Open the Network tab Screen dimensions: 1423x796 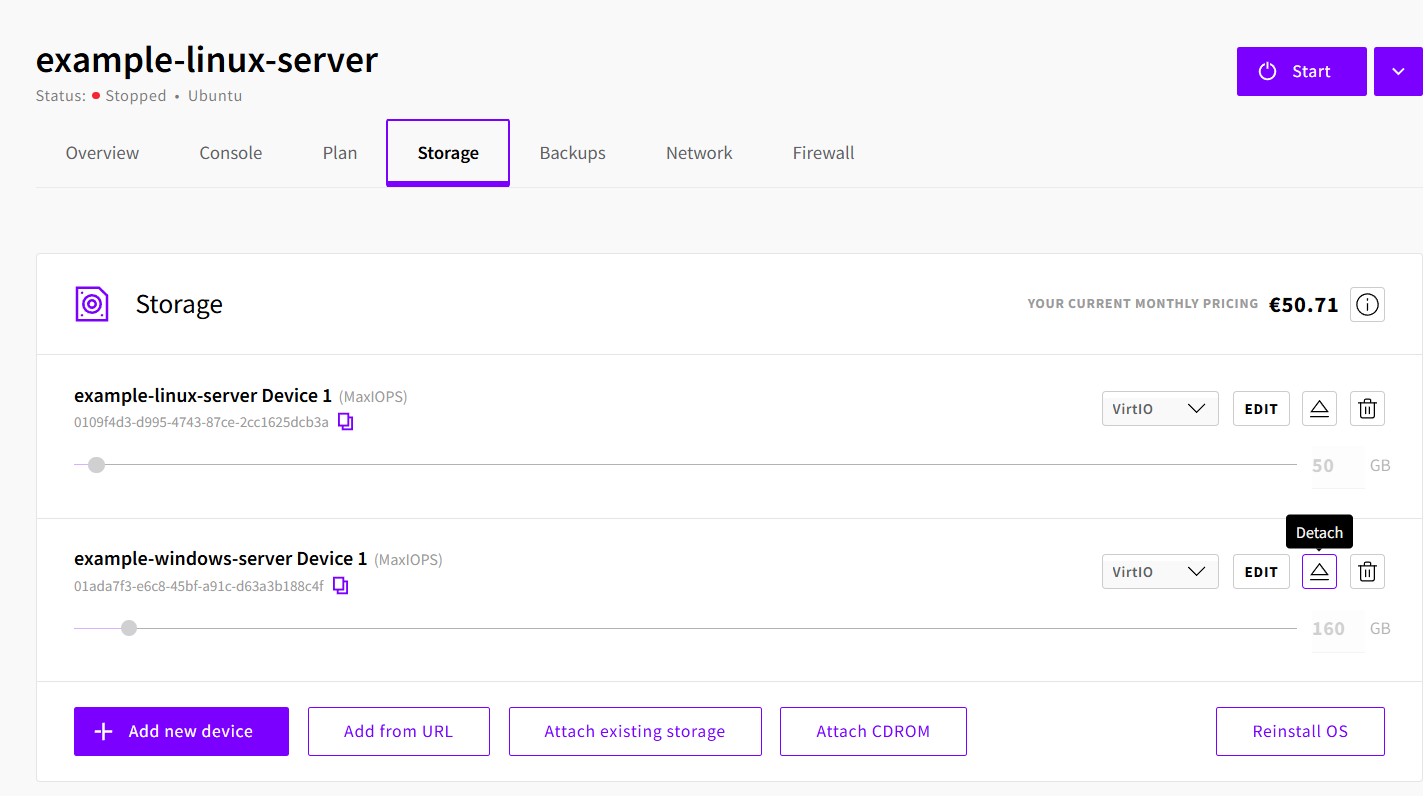tap(699, 153)
